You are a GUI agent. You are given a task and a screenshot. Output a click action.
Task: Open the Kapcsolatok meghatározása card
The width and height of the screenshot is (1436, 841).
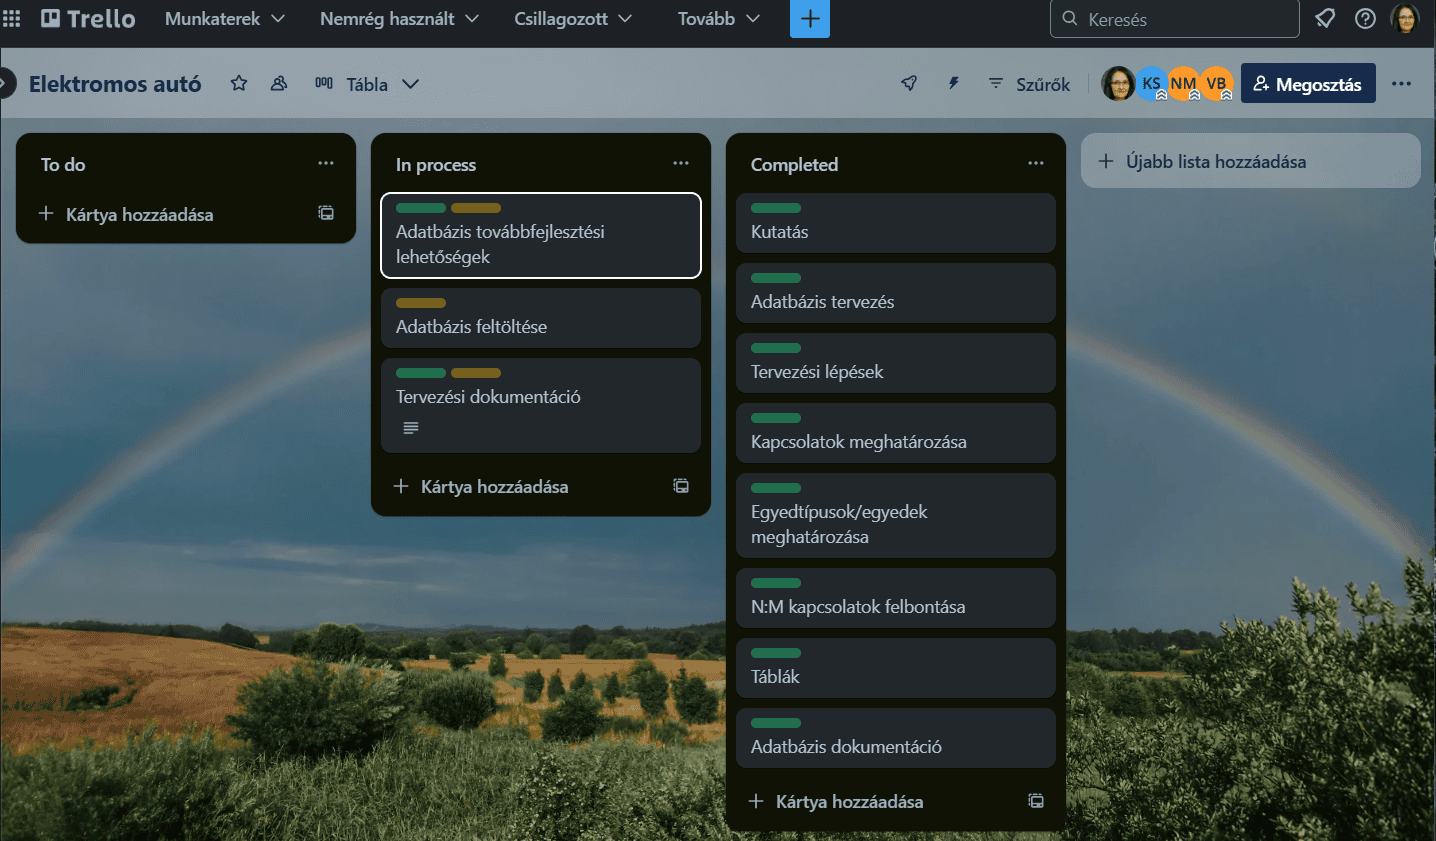[x=896, y=433]
